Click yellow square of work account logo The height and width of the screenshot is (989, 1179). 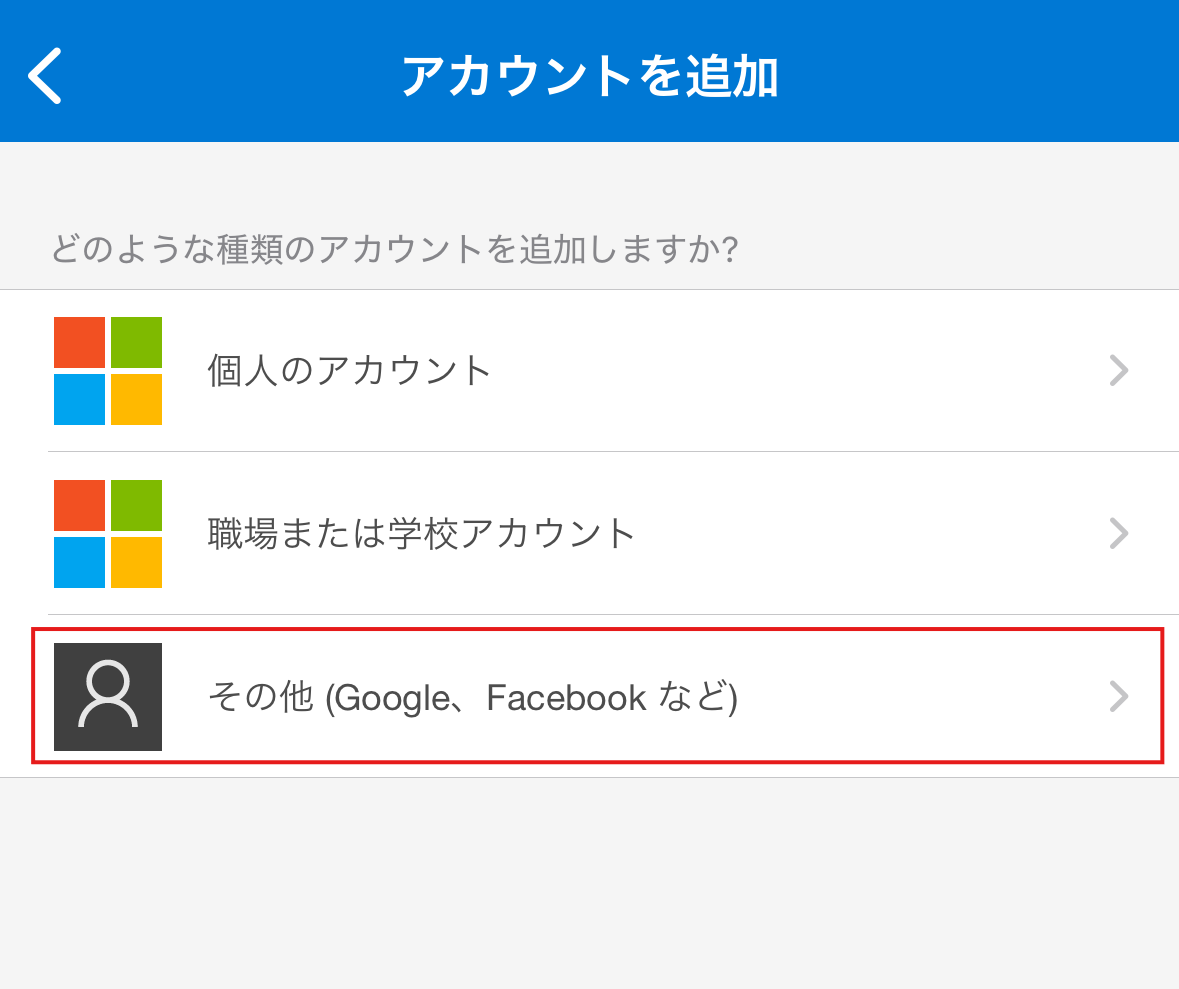point(137,563)
